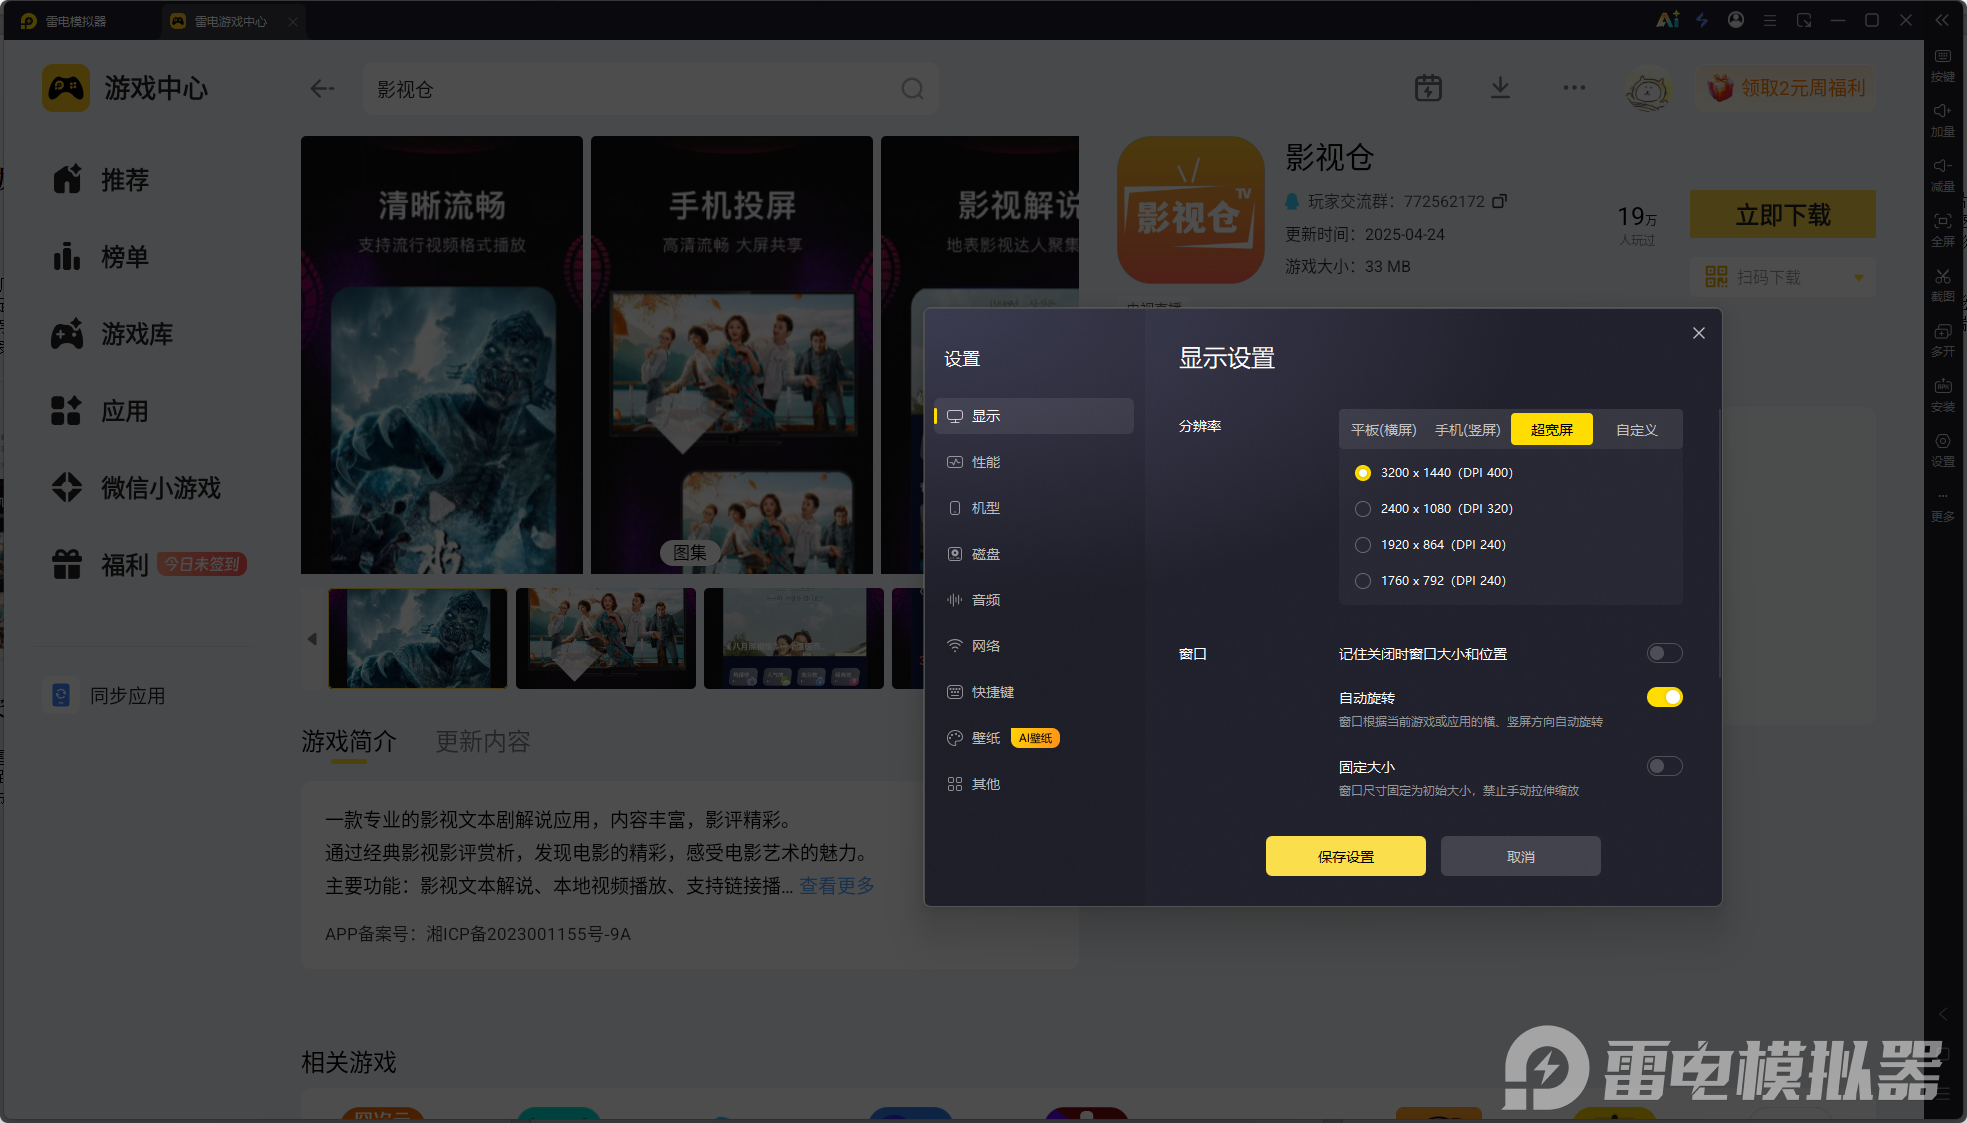Open 快捷键 settings section

coord(1034,692)
